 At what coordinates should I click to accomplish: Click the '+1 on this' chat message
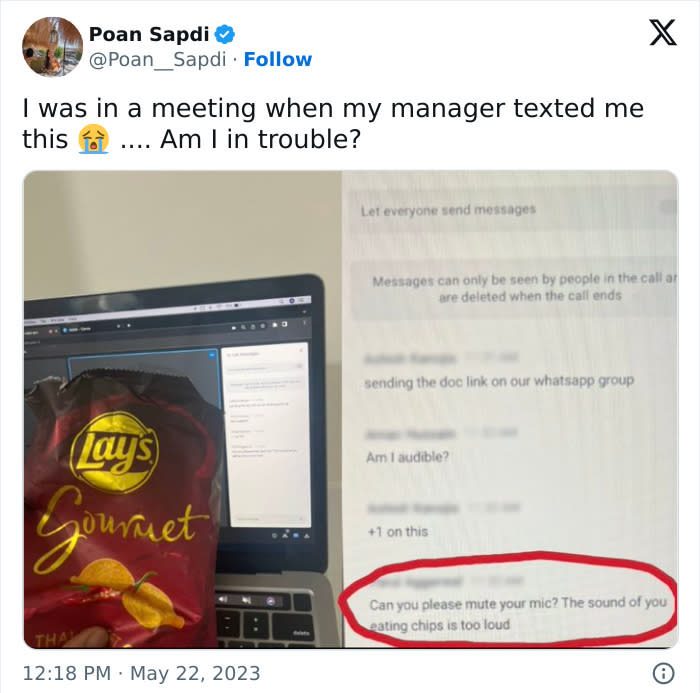tap(398, 532)
